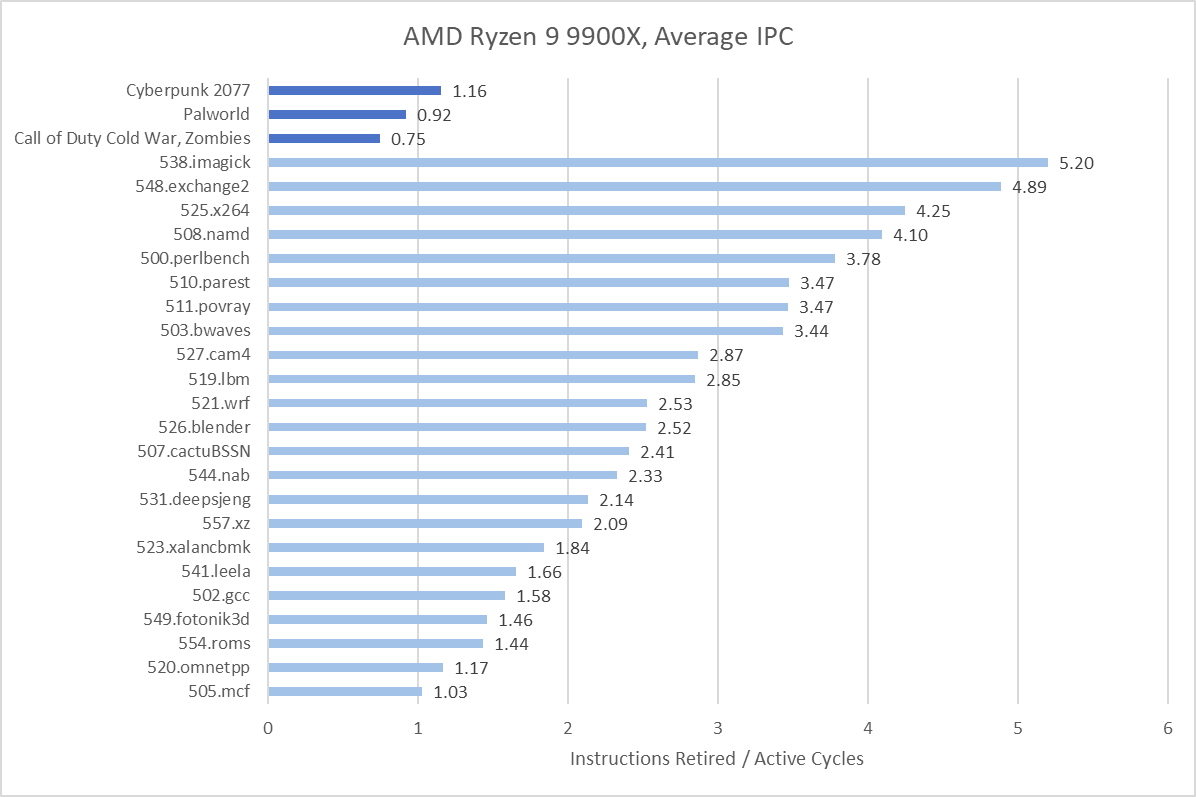Click the 1.03 value label for 505.mcf
Screen dimensions: 1196x797
pos(449,691)
